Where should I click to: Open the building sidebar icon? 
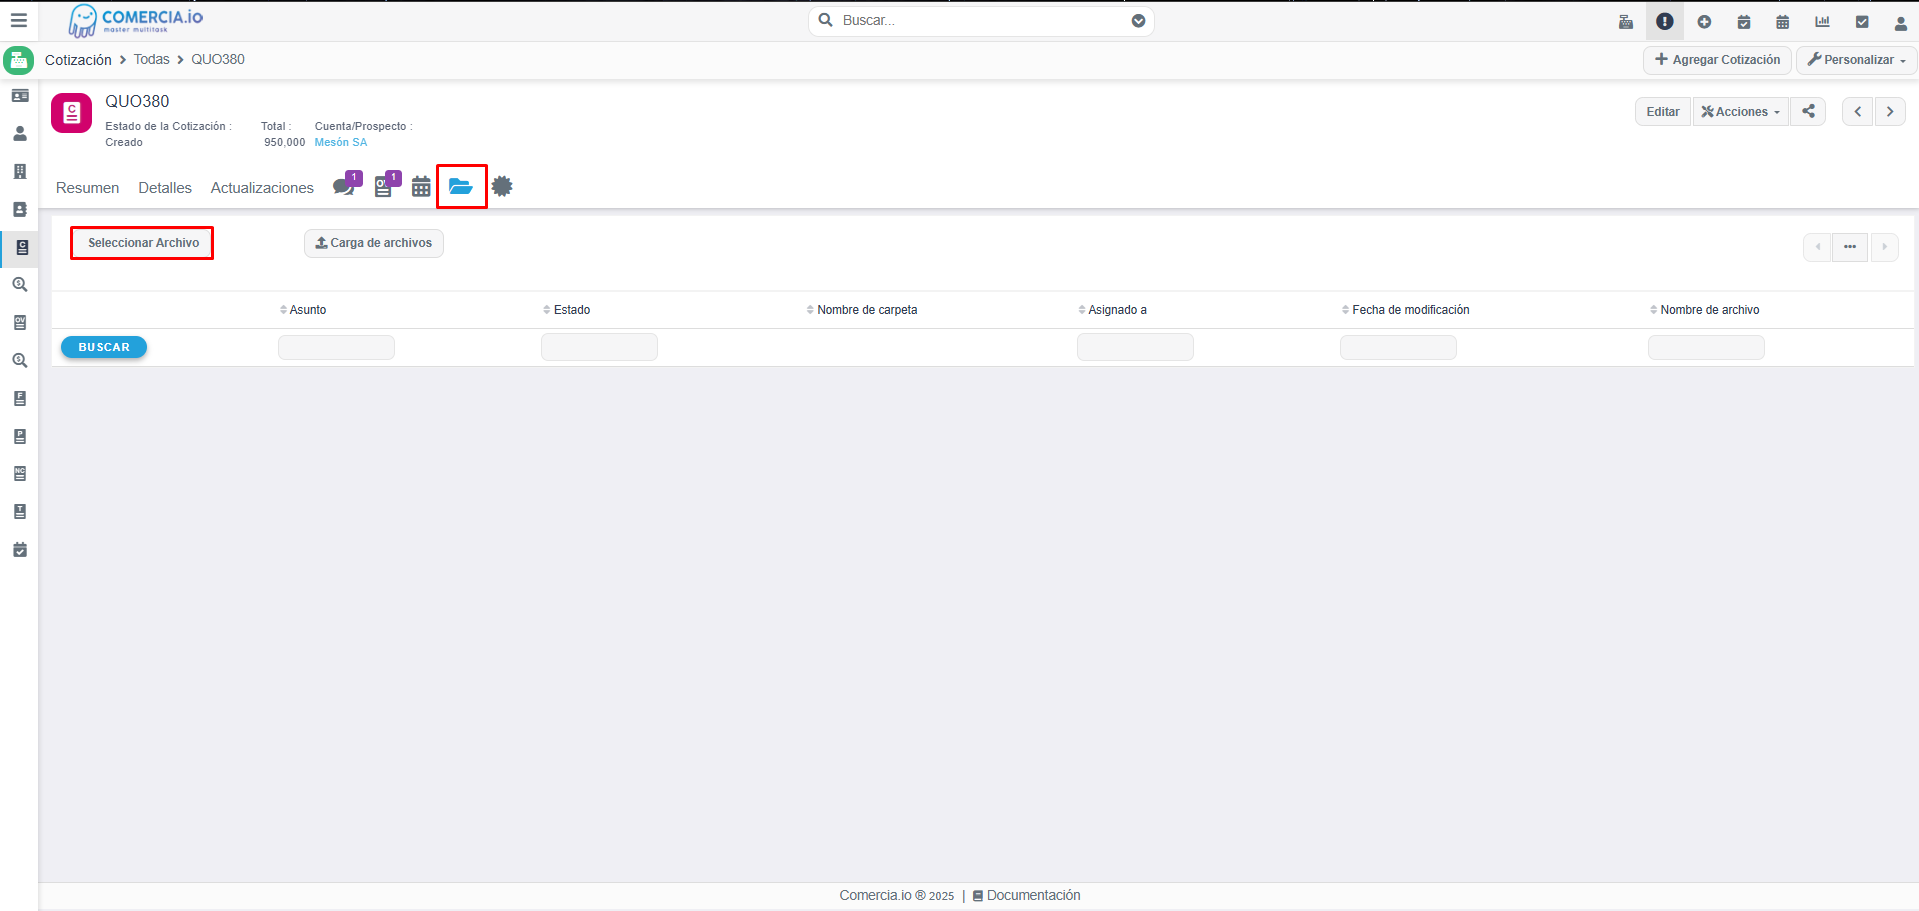click(x=20, y=172)
